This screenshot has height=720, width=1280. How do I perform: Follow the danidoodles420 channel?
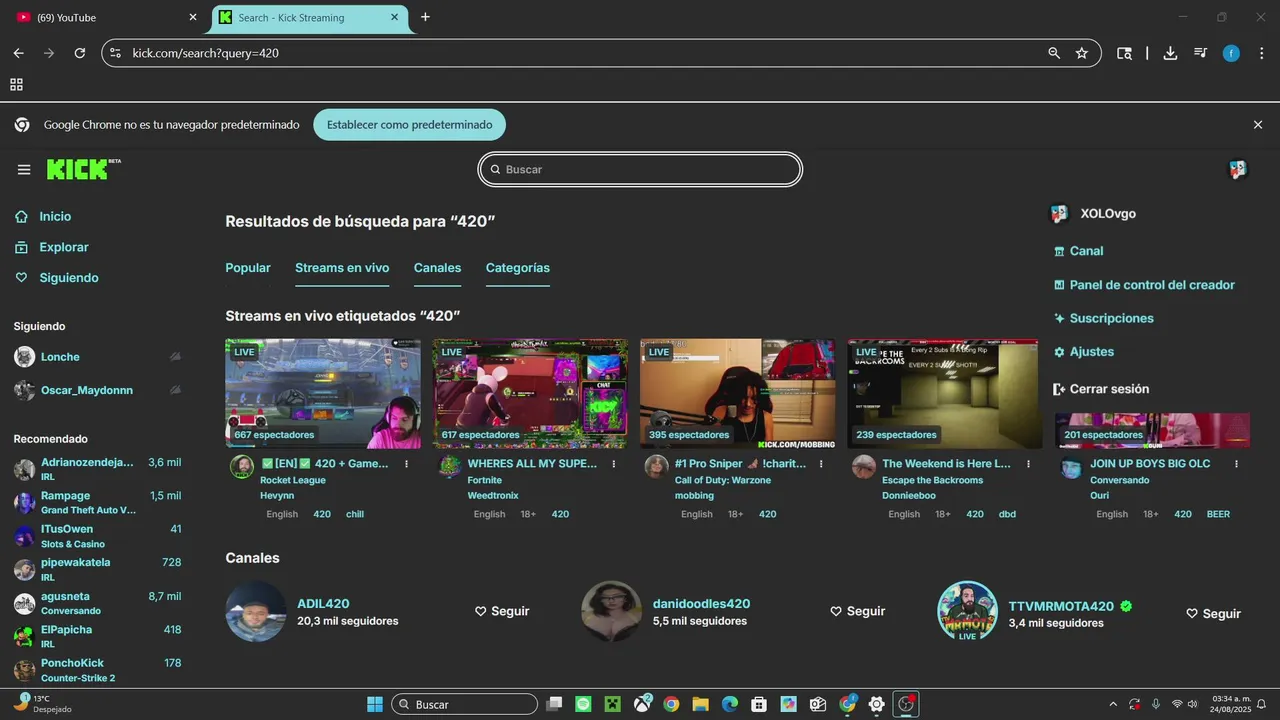pos(858,611)
